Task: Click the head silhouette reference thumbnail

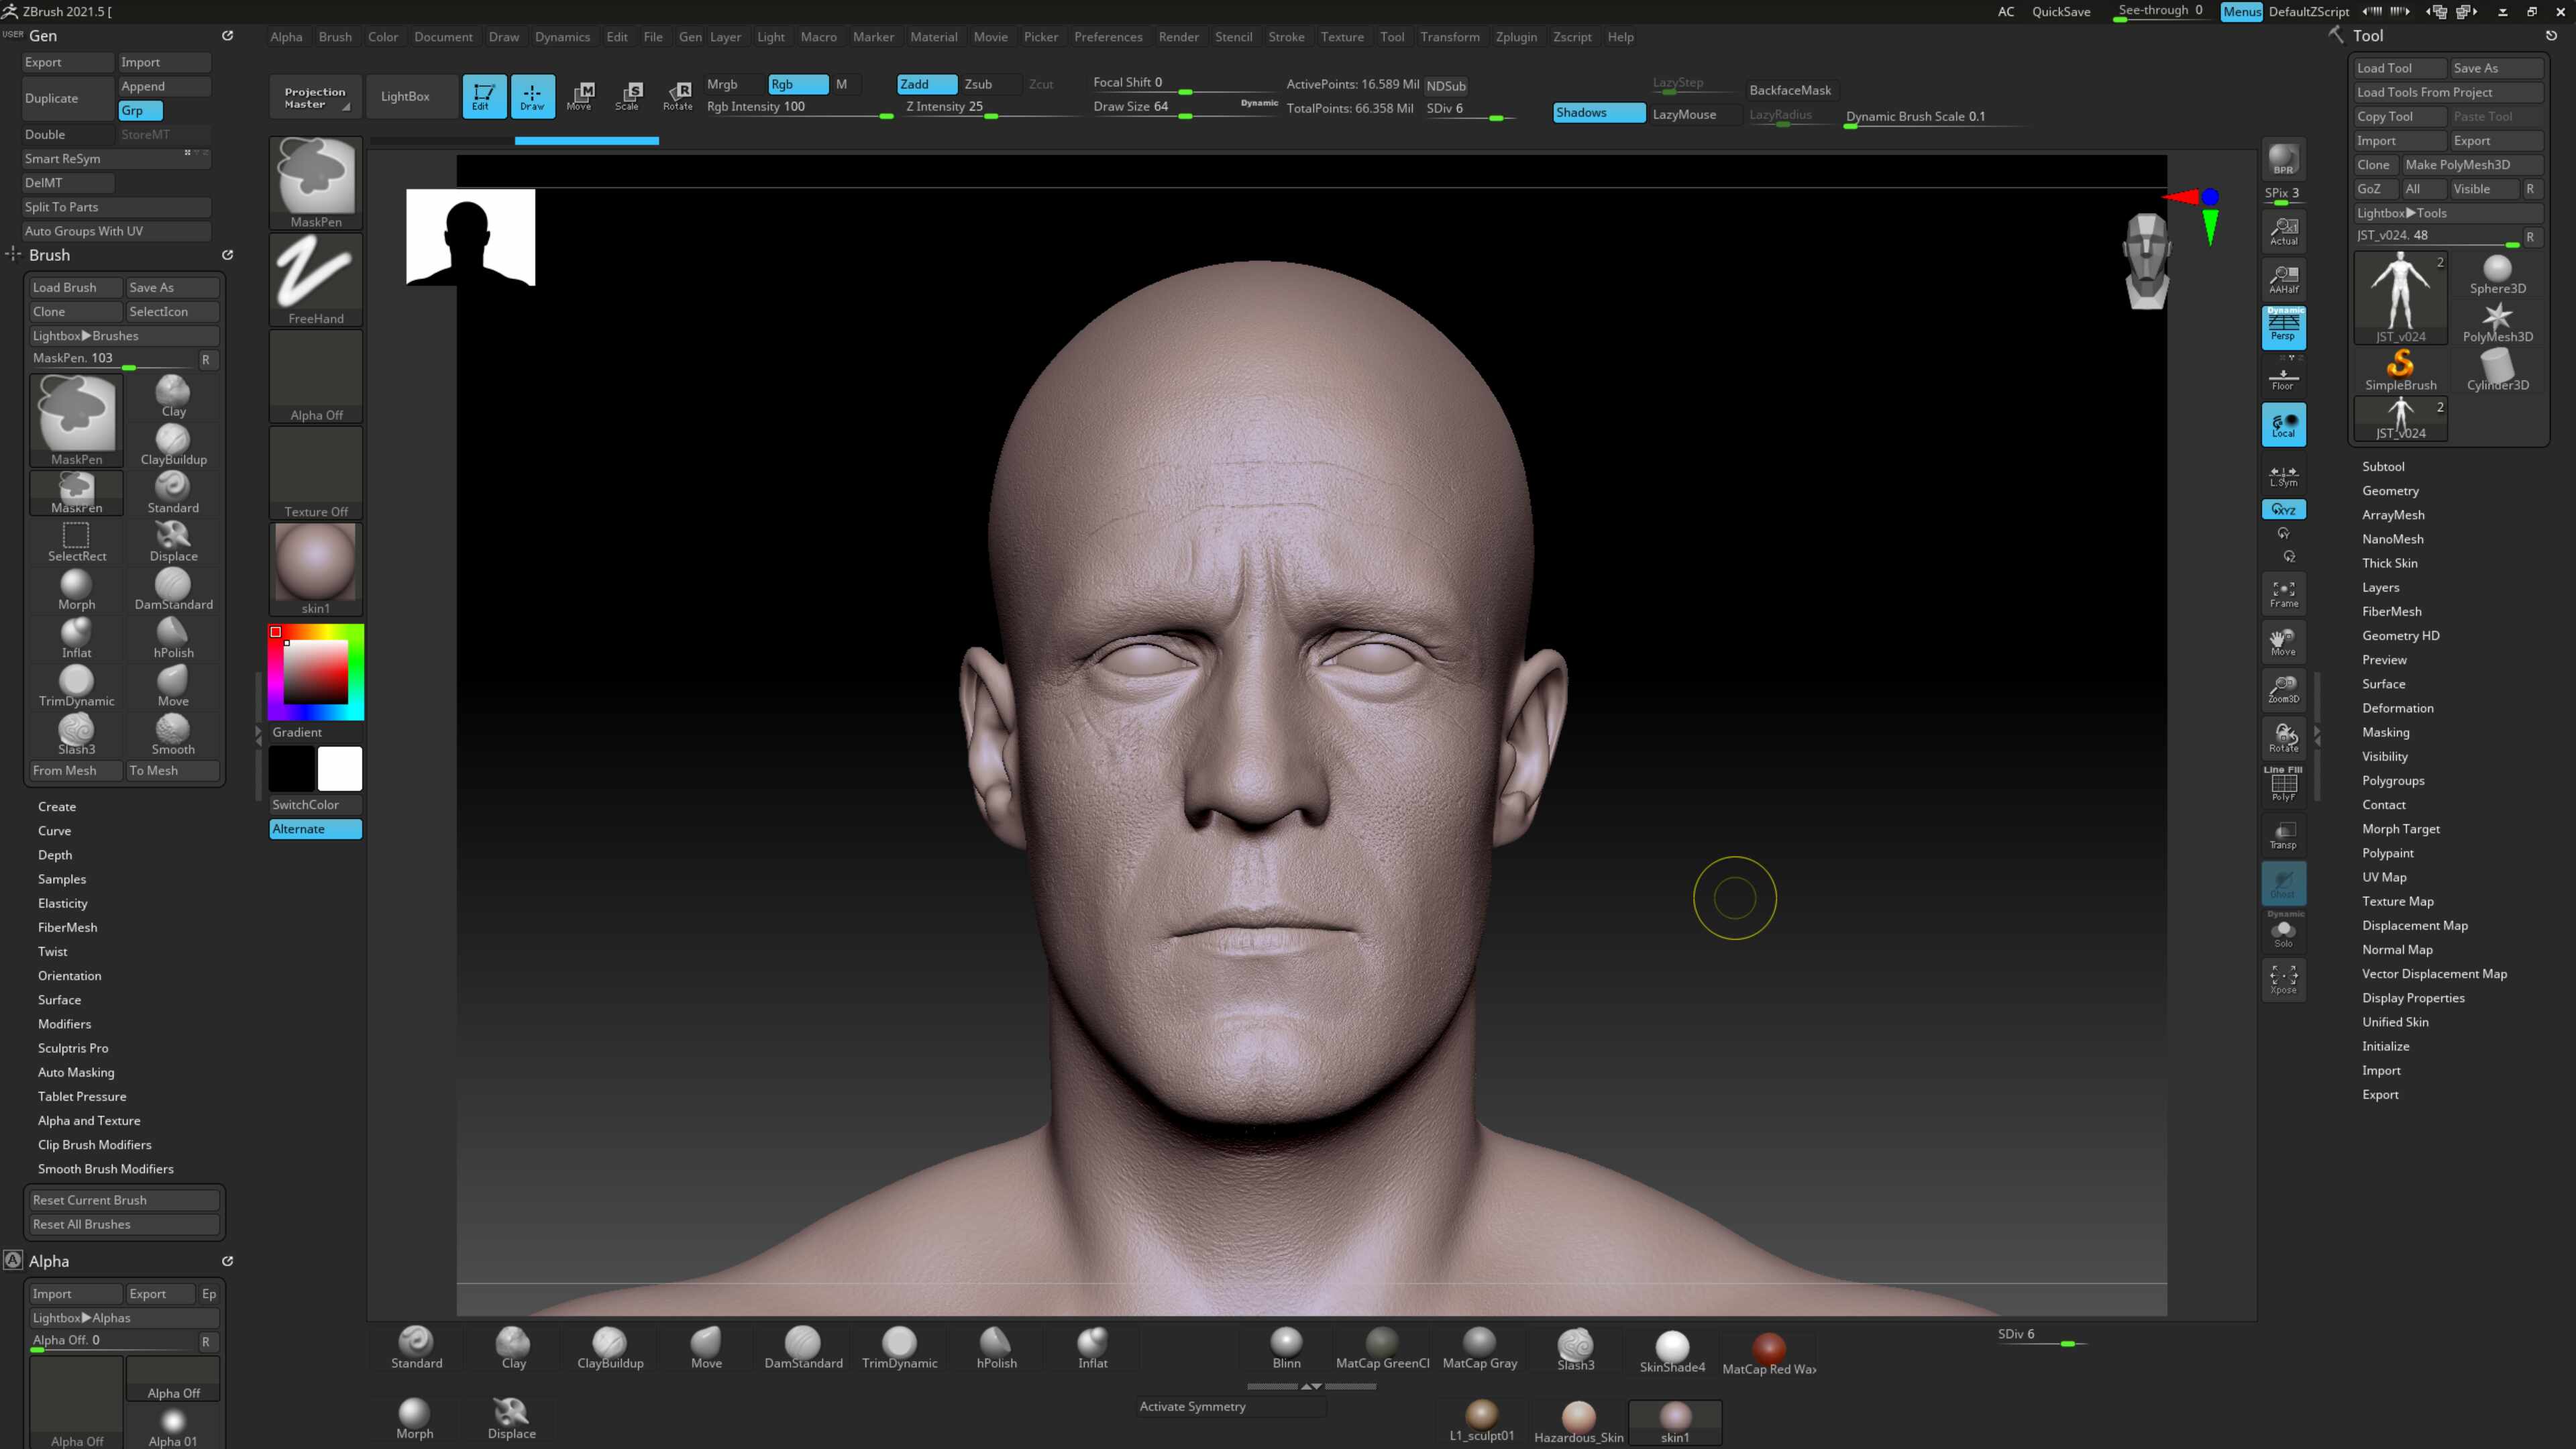Action: [x=470, y=237]
